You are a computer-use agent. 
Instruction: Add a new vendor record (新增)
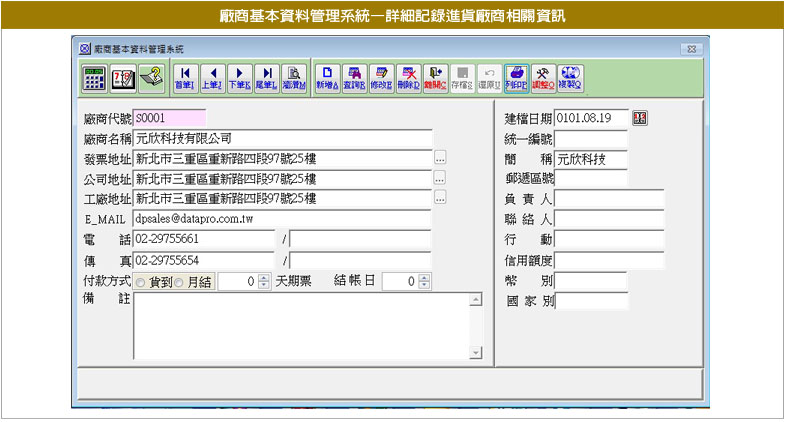pos(328,78)
